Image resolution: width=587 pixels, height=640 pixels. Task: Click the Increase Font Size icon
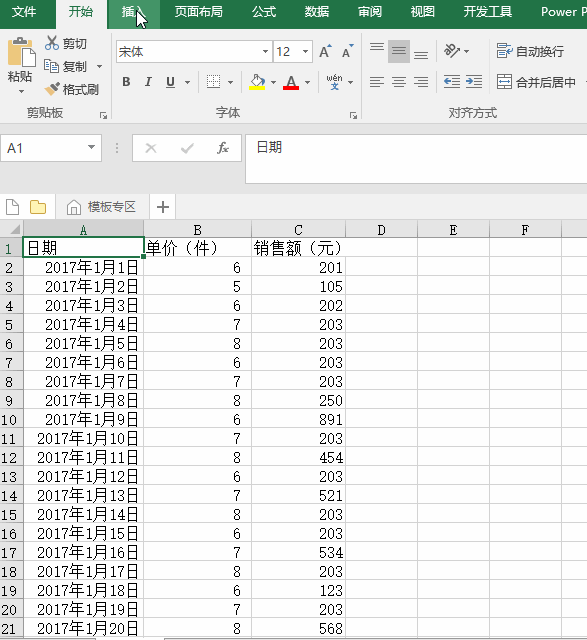tap(325, 52)
